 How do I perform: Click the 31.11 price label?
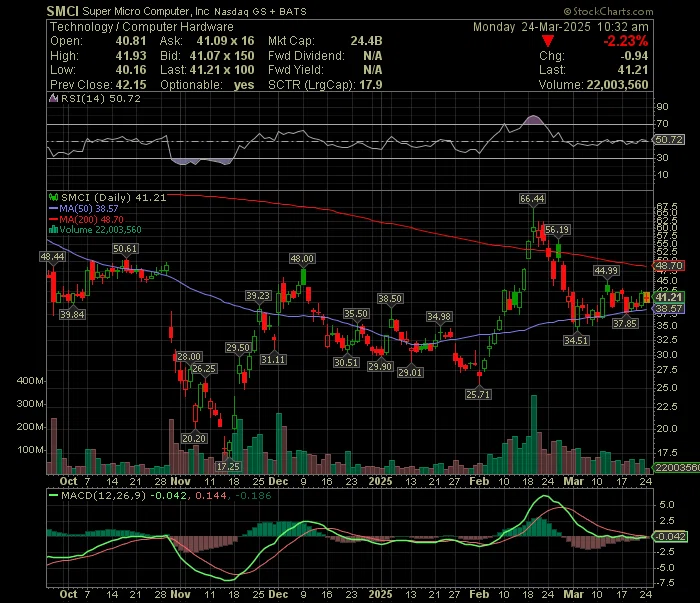(273, 359)
